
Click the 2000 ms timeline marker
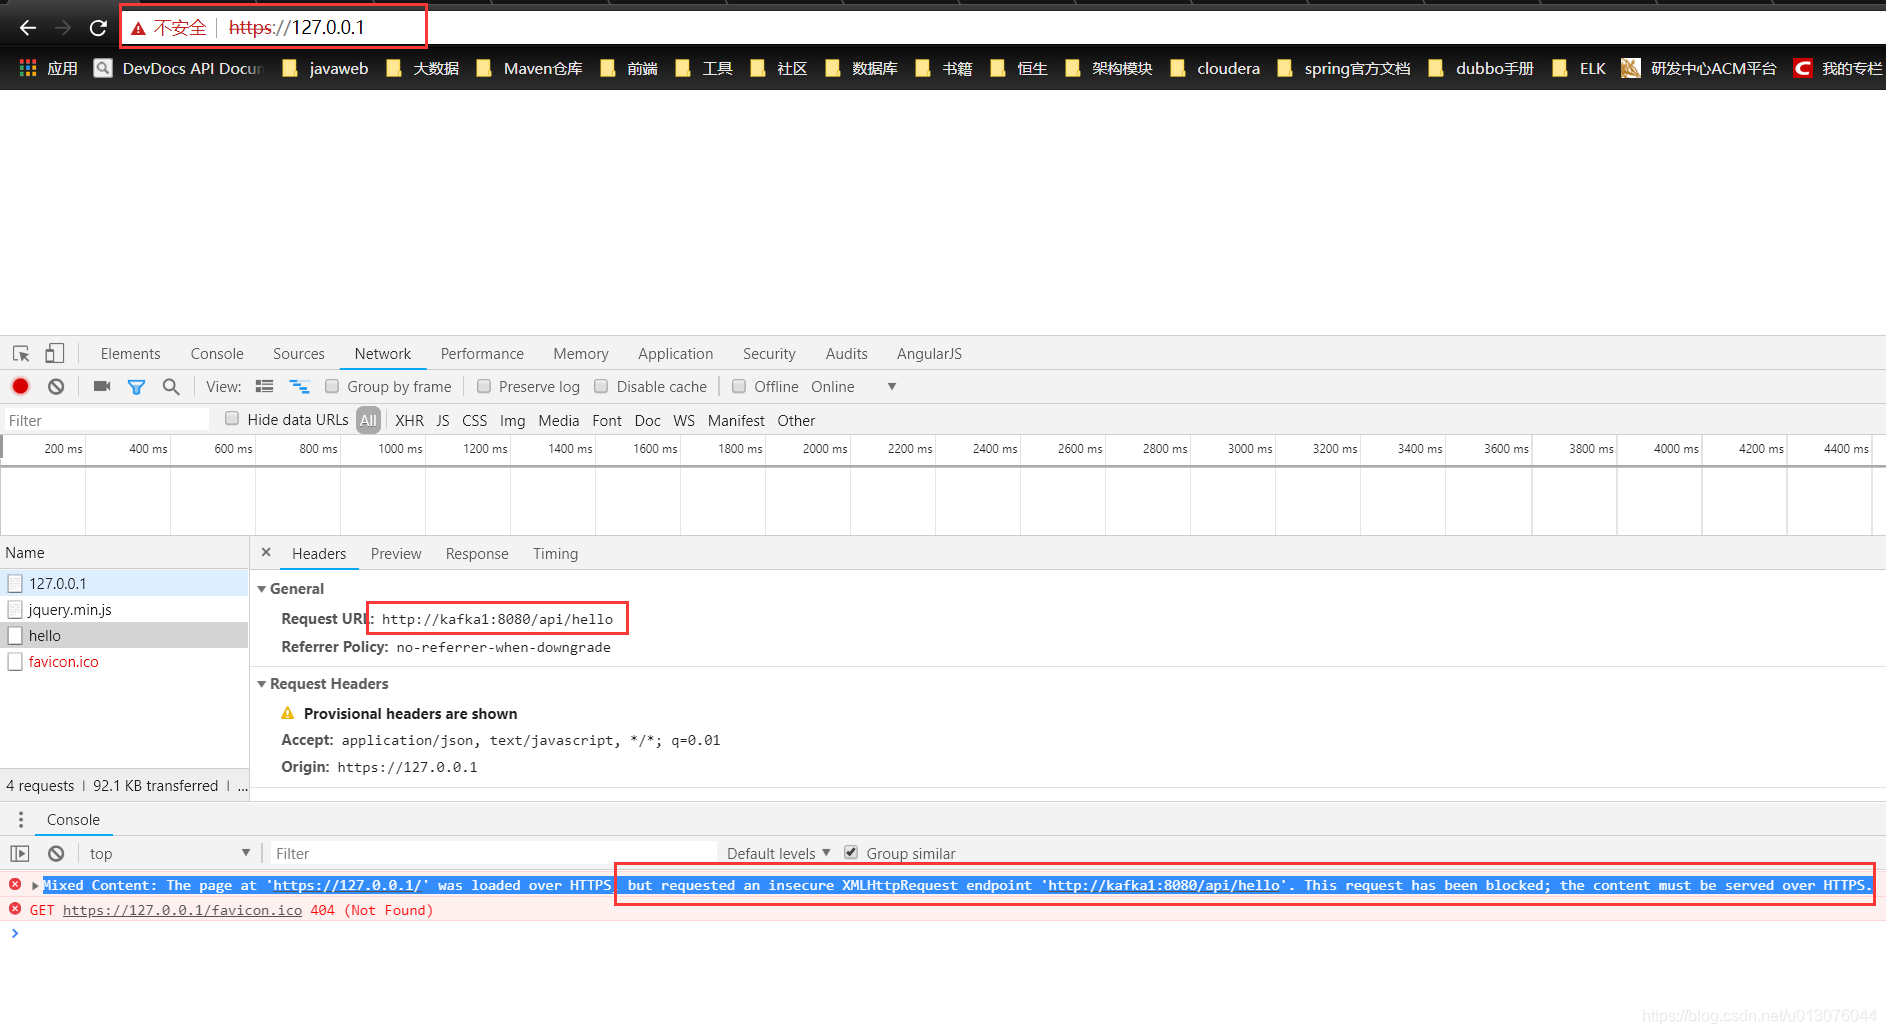coord(824,449)
